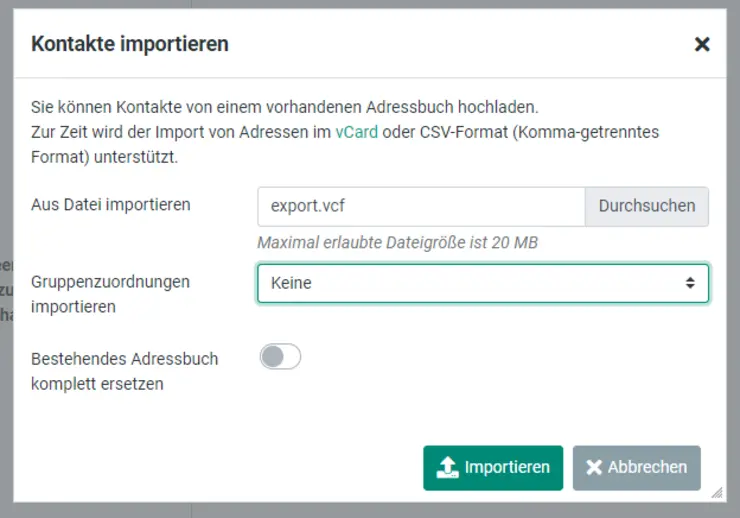Click the upload icon on Importieren
Viewport: 740px width, 518px height.
point(447,467)
